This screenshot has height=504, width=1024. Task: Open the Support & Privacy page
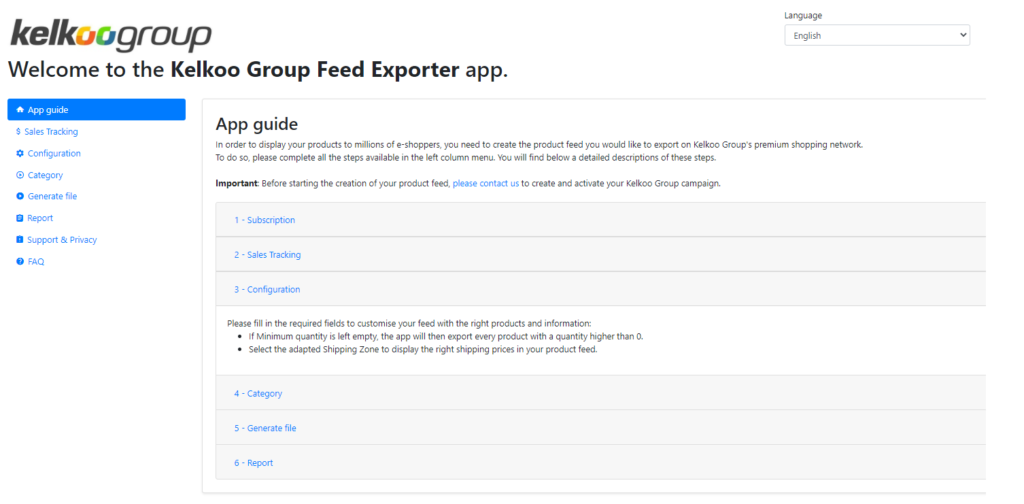pyautogui.click(x=97, y=240)
